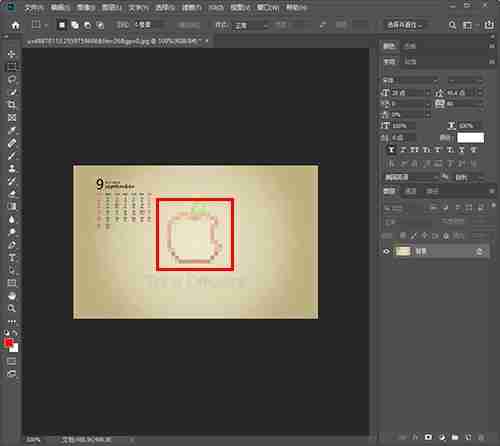Toggle Subscript text style
This screenshot has height=446, width=500.
[450, 150]
